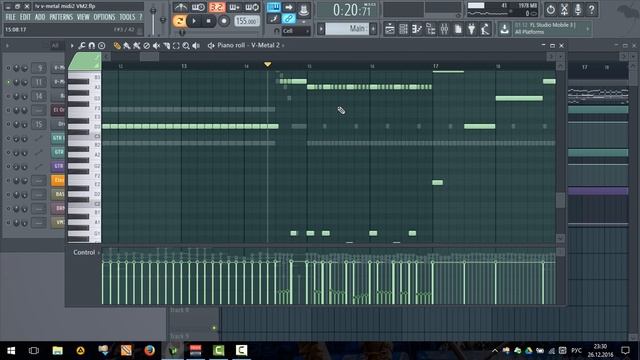
Task: Toggle the blue link multilink icon
Action: tap(289, 19)
